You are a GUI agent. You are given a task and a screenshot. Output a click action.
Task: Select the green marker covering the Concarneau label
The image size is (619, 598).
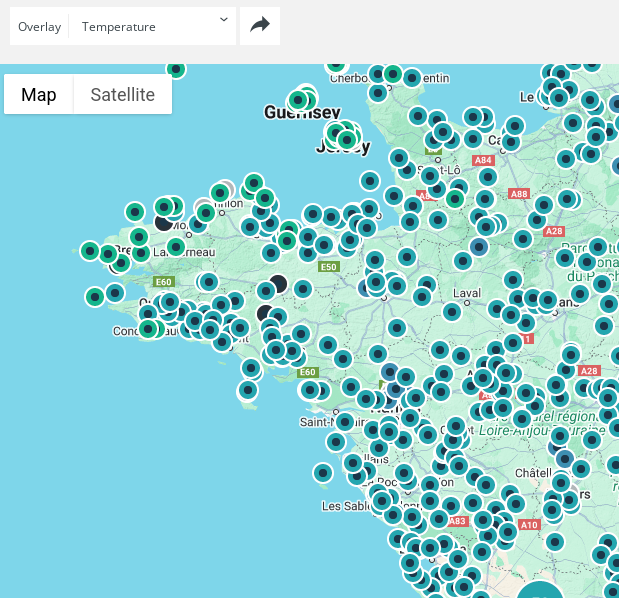click(x=148, y=328)
